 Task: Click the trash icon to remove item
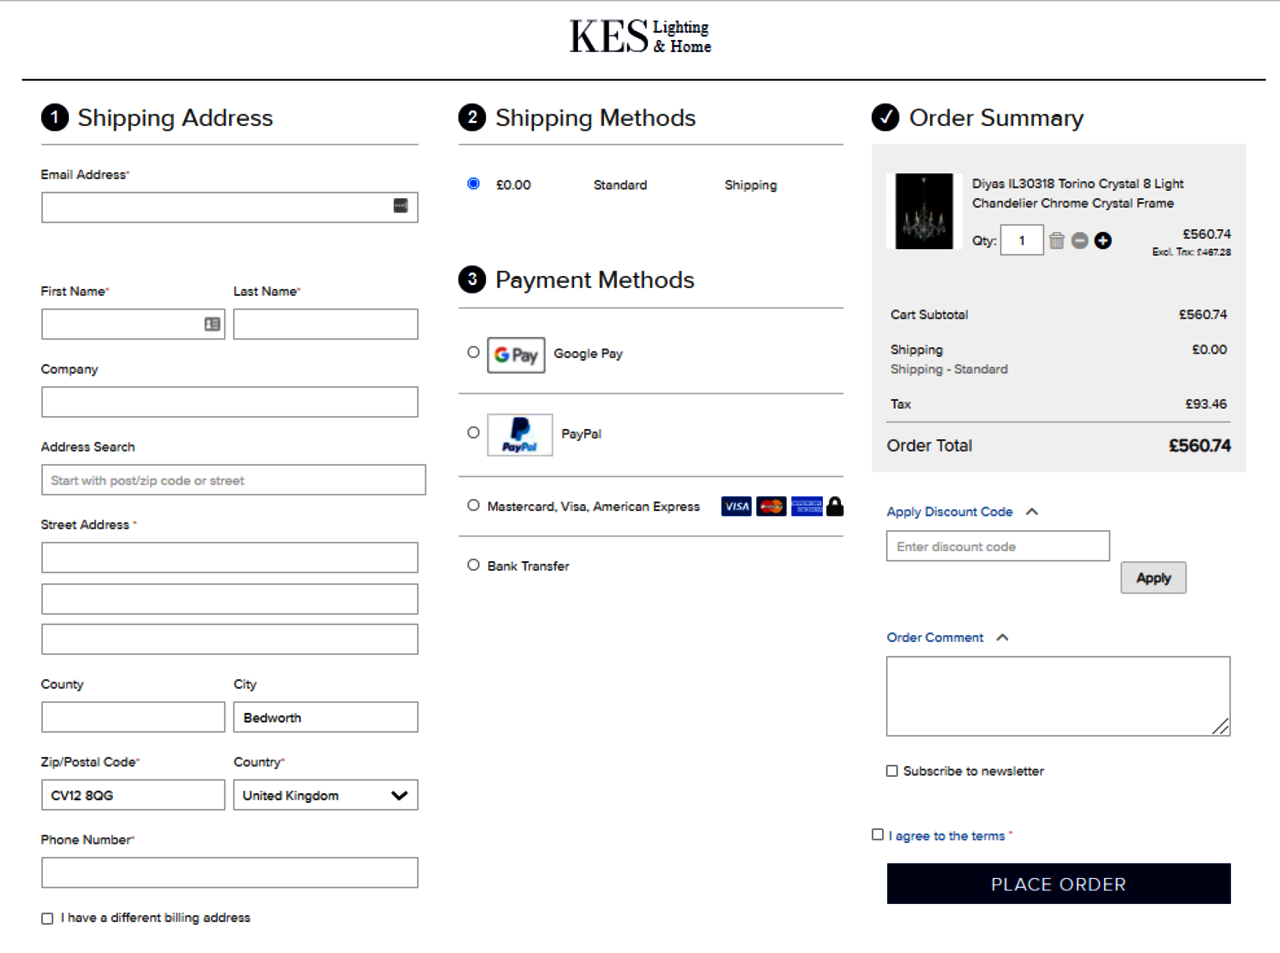[1056, 241]
